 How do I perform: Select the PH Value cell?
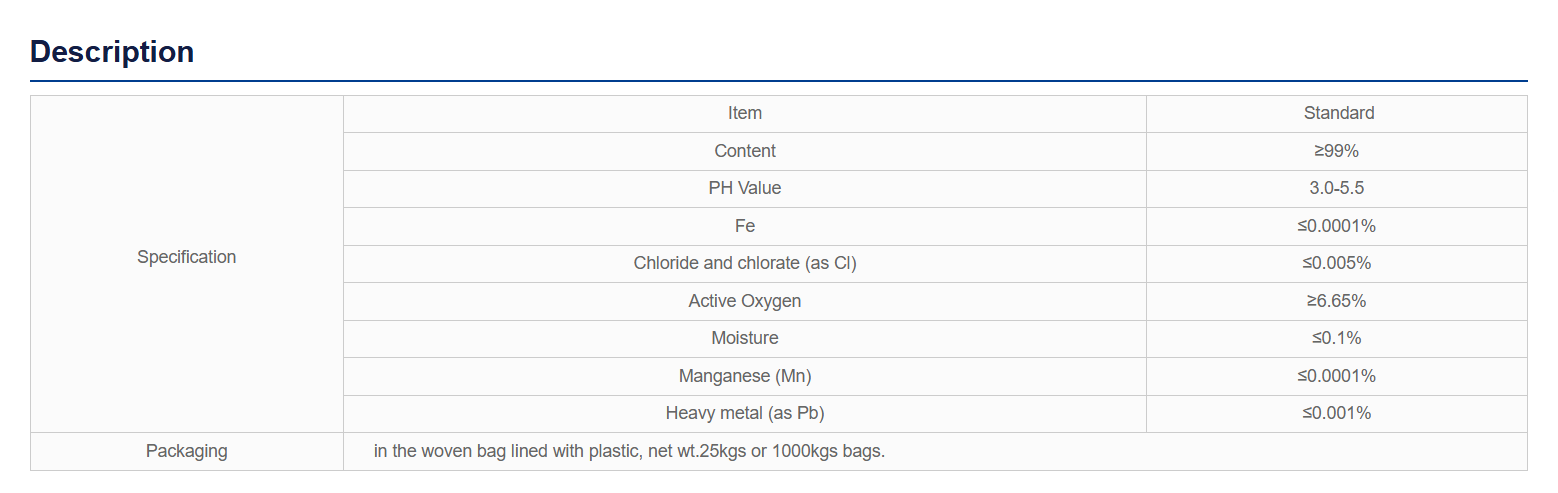(745, 188)
